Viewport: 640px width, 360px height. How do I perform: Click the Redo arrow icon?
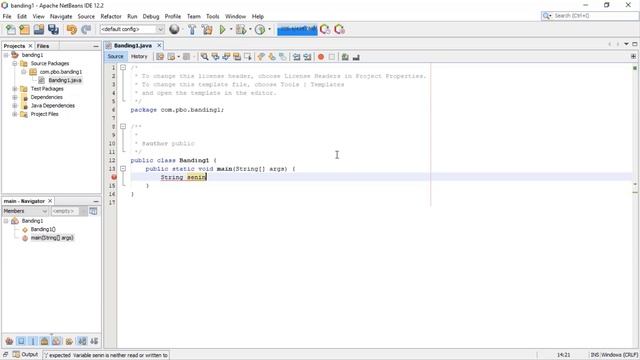coord(86,29)
